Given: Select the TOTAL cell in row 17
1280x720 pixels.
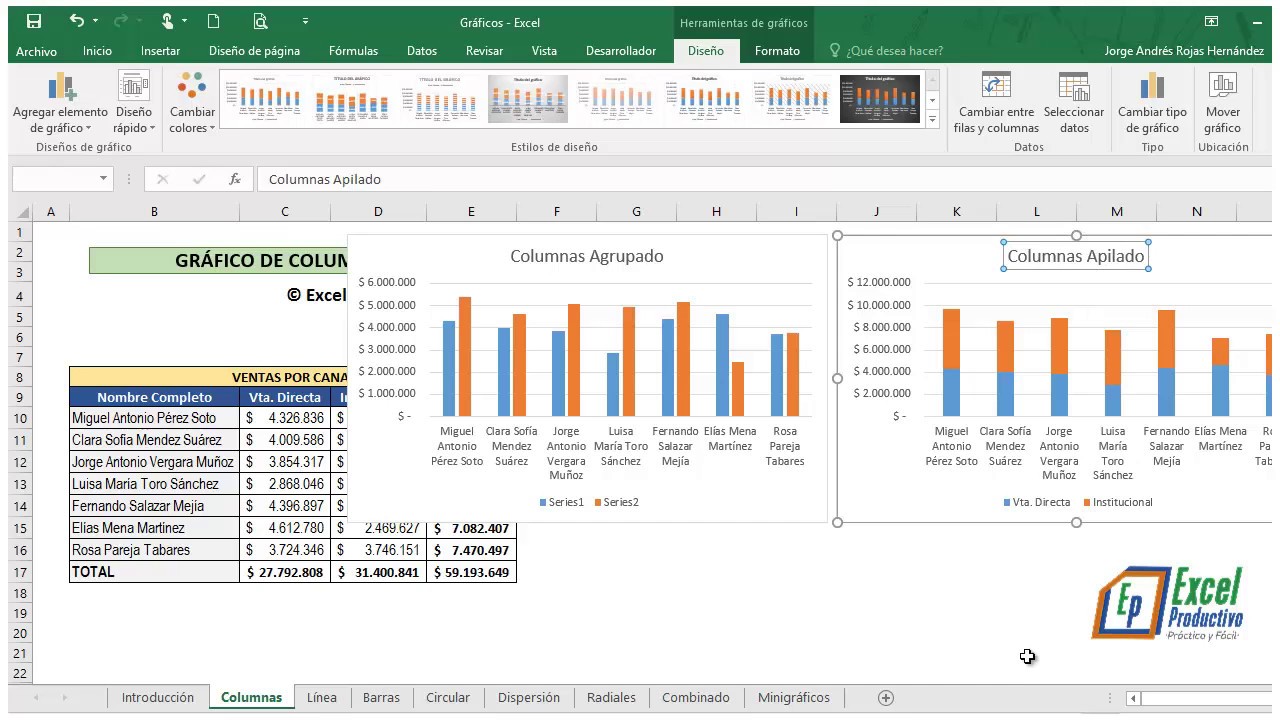Looking at the screenshot, I should (154, 572).
